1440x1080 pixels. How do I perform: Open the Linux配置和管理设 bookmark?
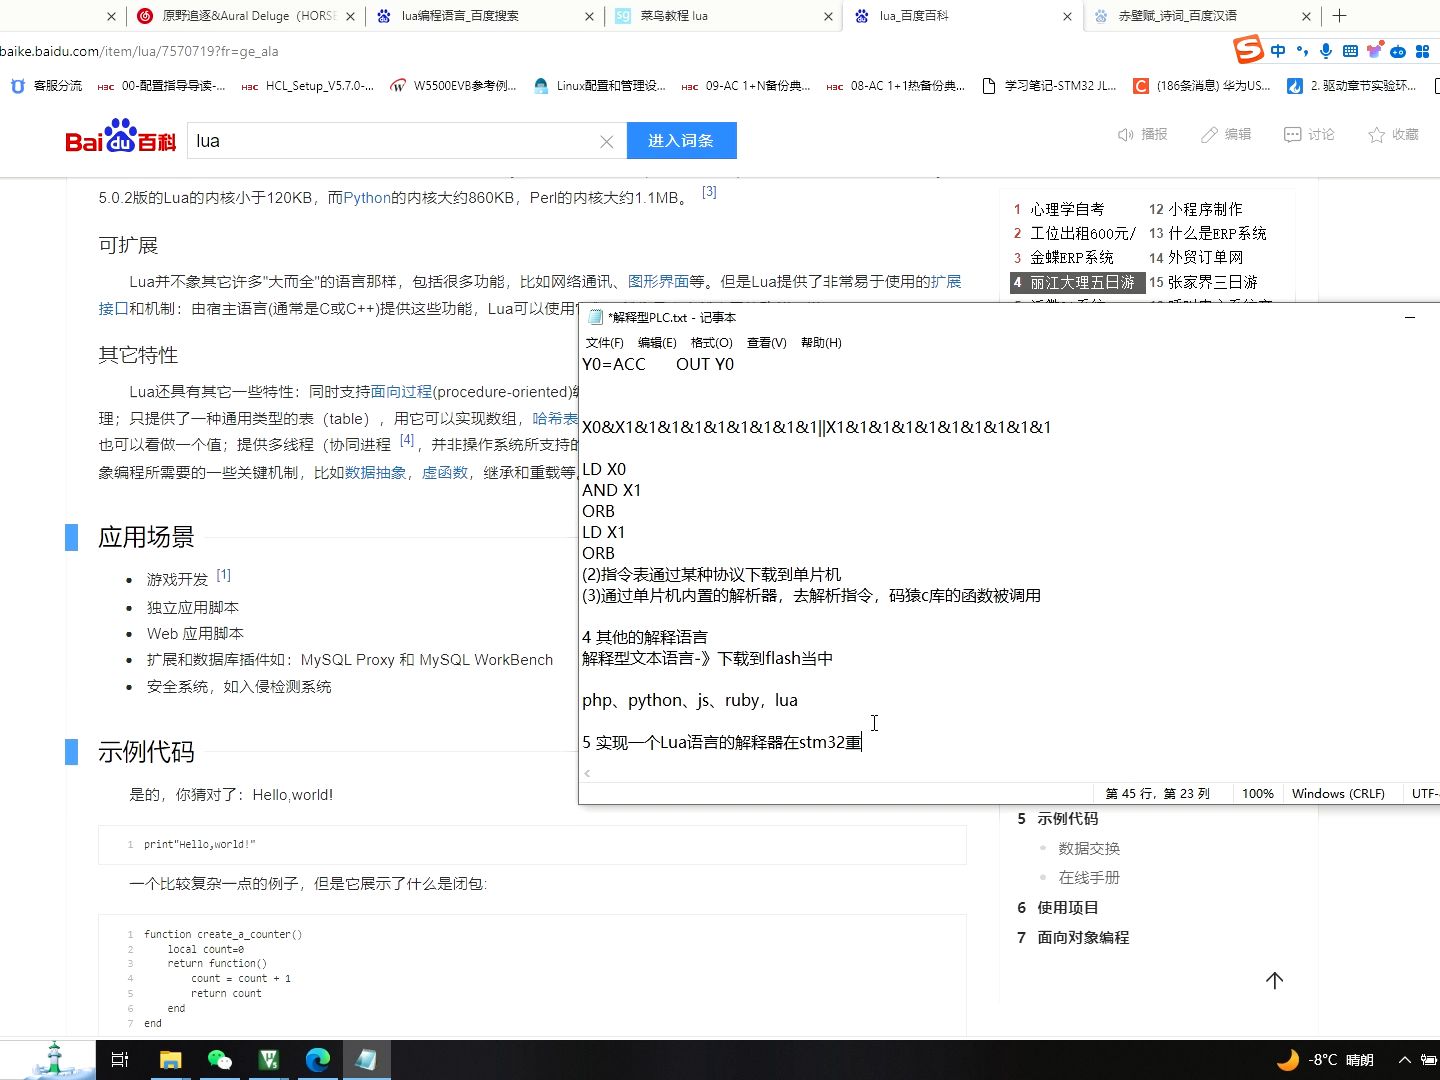(x=600, y=86)
